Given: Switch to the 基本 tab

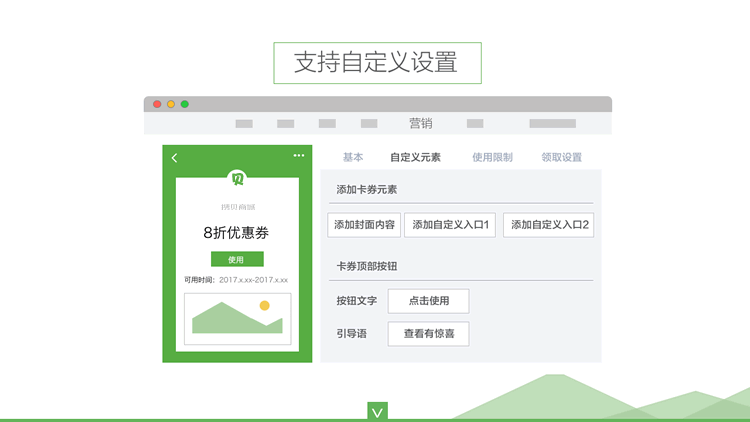Looking at the screenshot, I should (x=353, y=157).
